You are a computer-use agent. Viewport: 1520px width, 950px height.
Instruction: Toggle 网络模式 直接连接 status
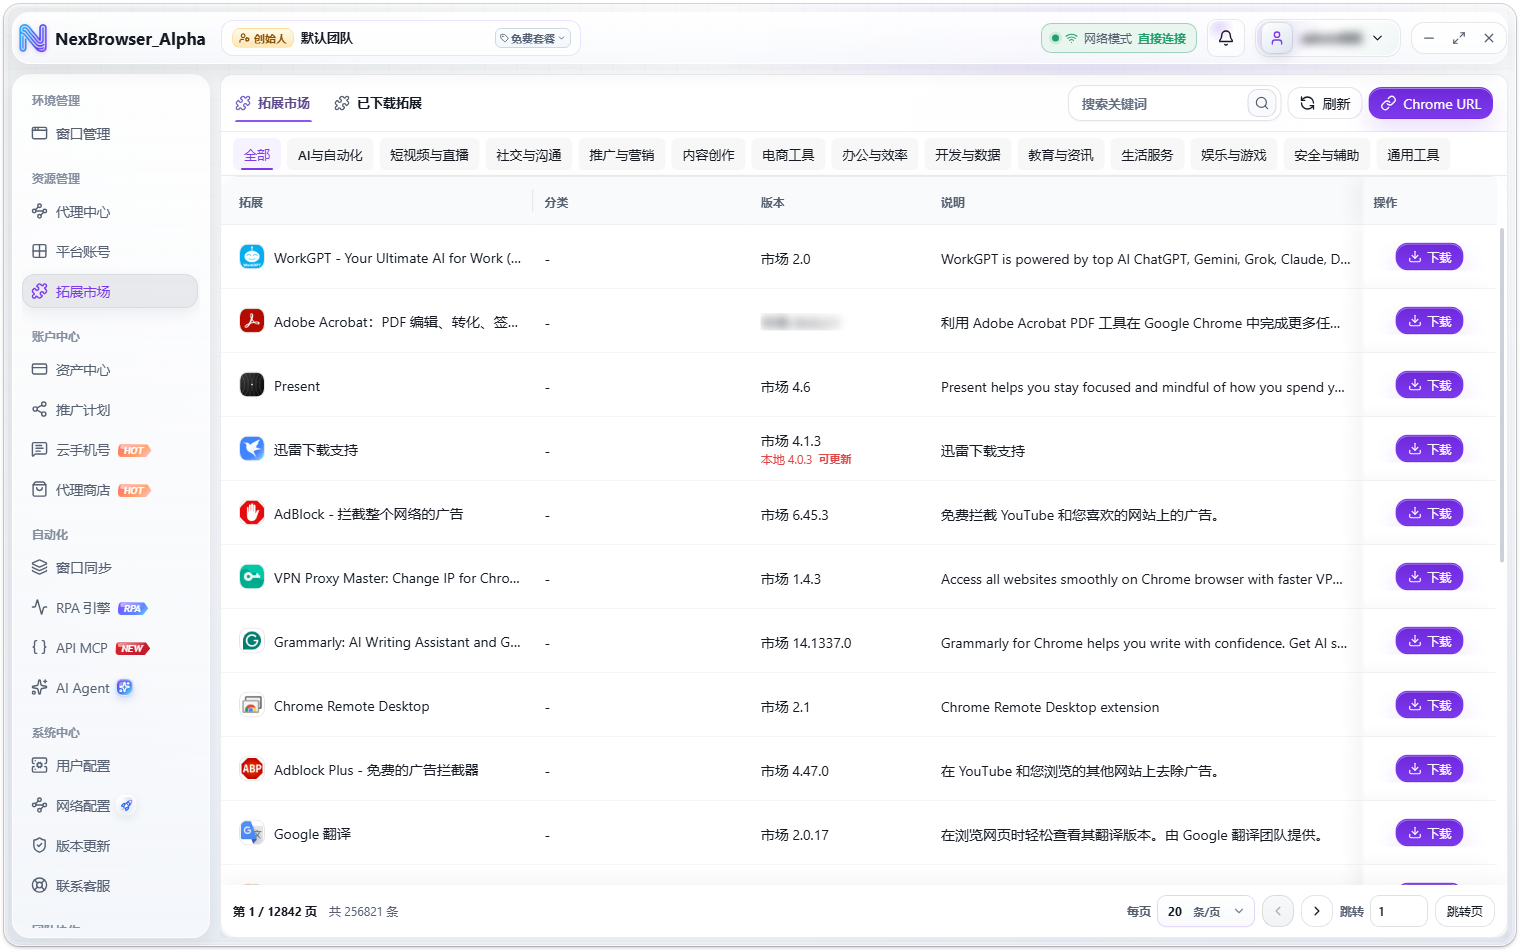(1119, 38)
